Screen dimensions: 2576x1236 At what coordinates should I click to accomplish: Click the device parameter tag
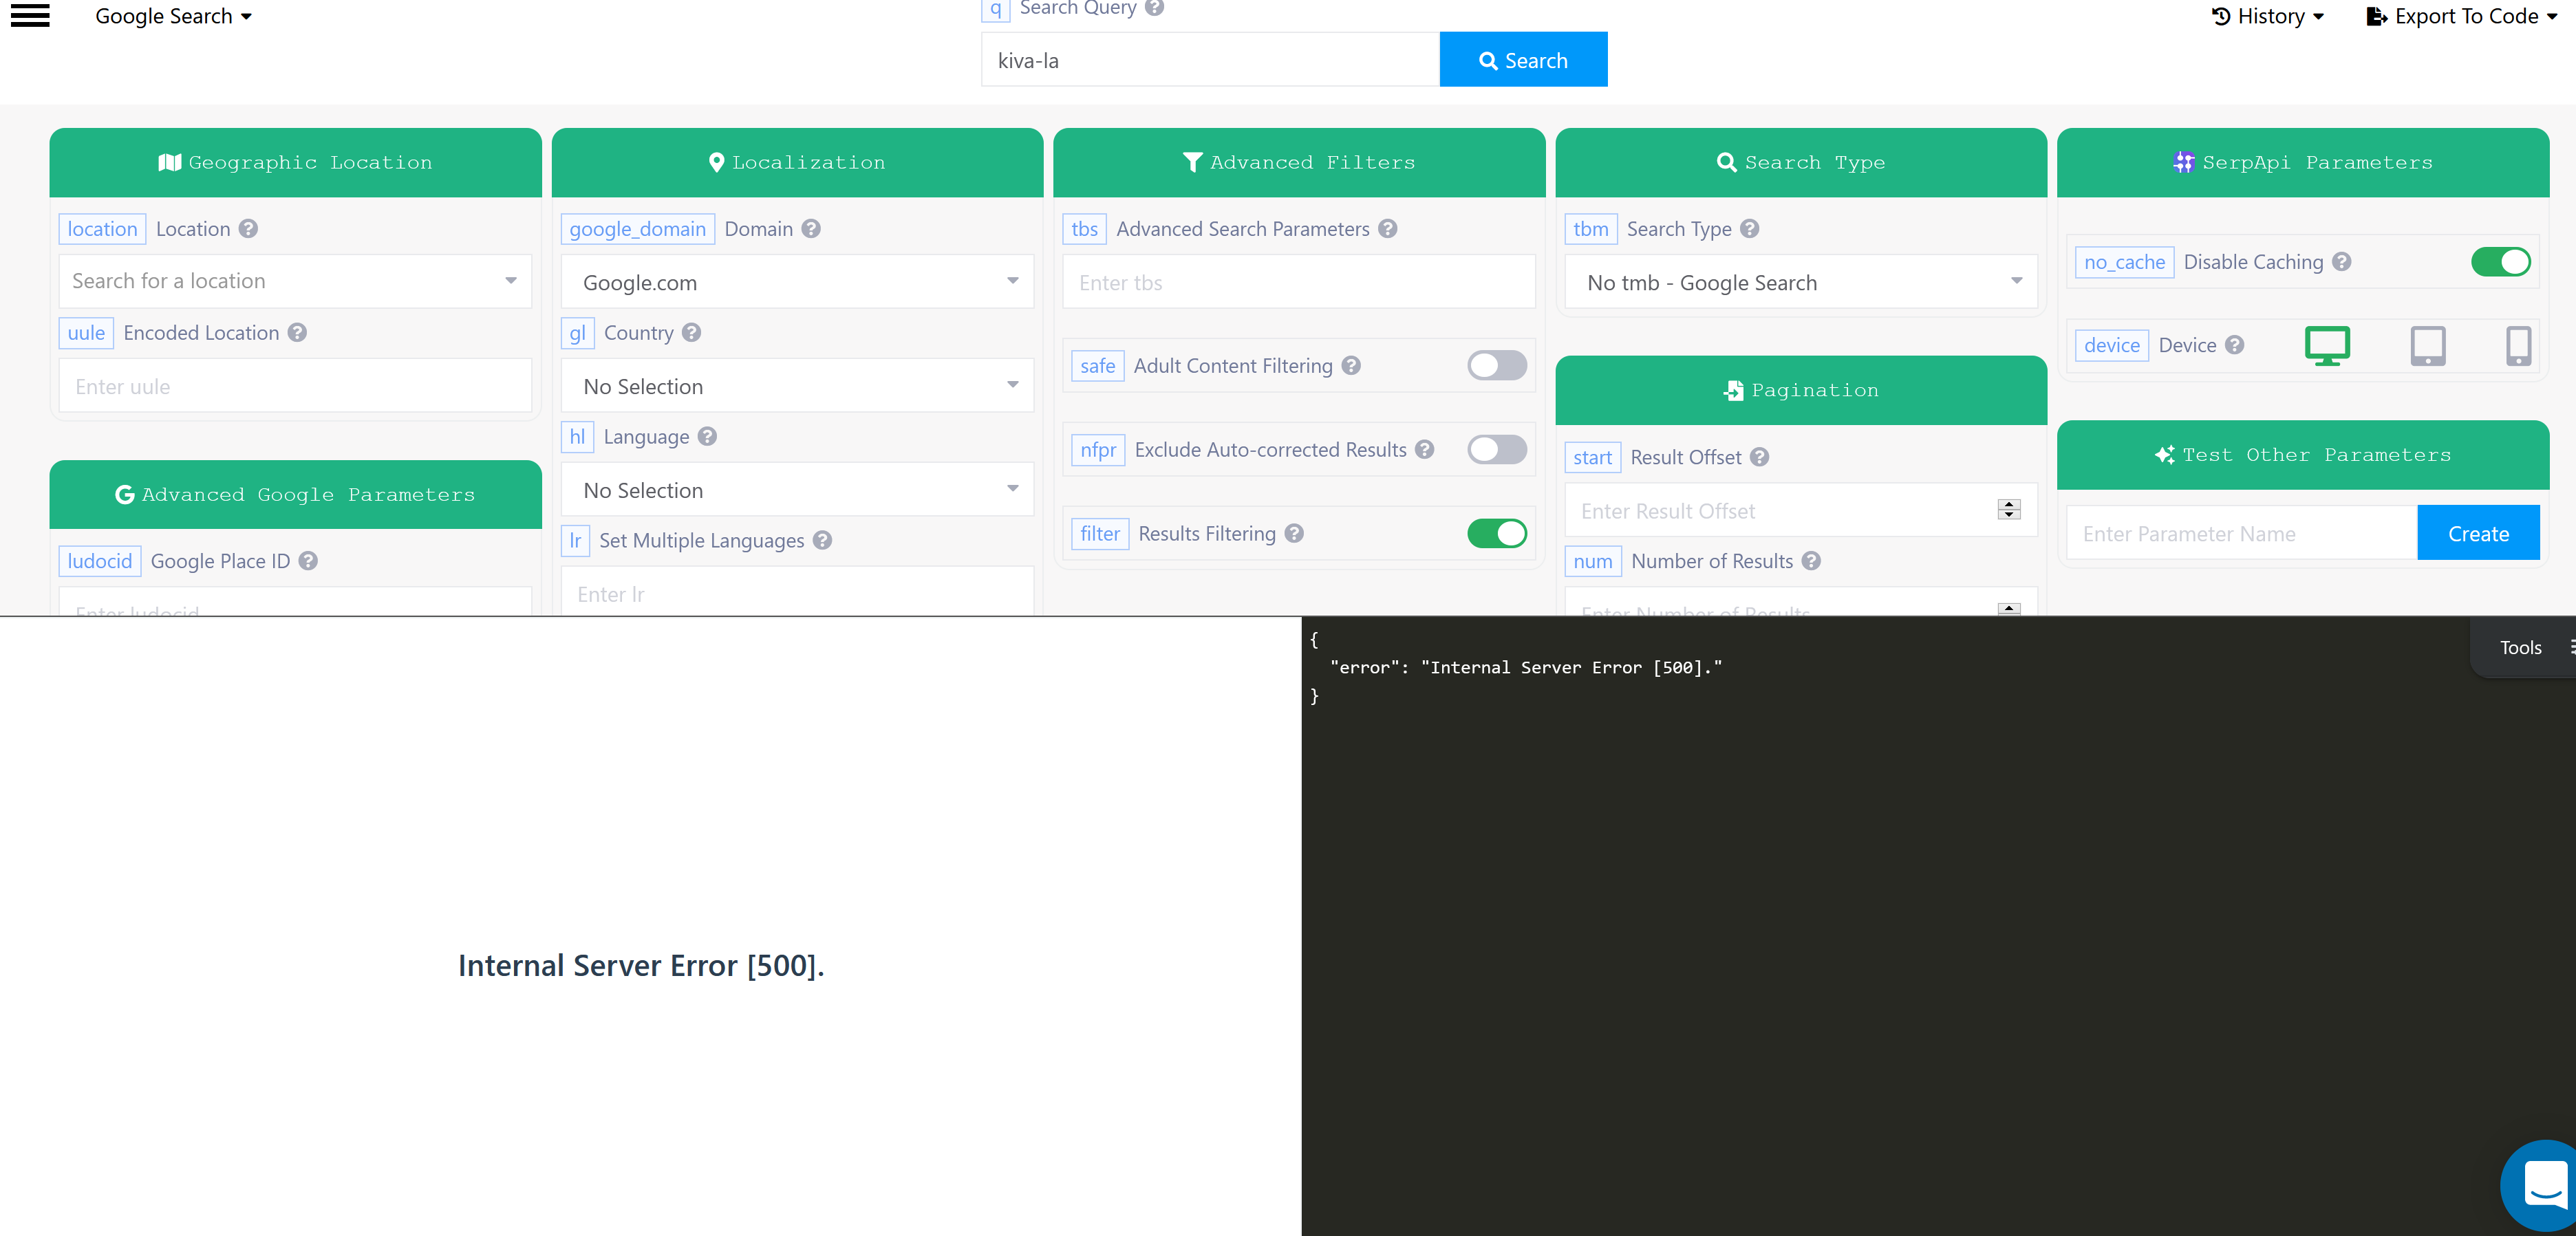pos(2111,345)
